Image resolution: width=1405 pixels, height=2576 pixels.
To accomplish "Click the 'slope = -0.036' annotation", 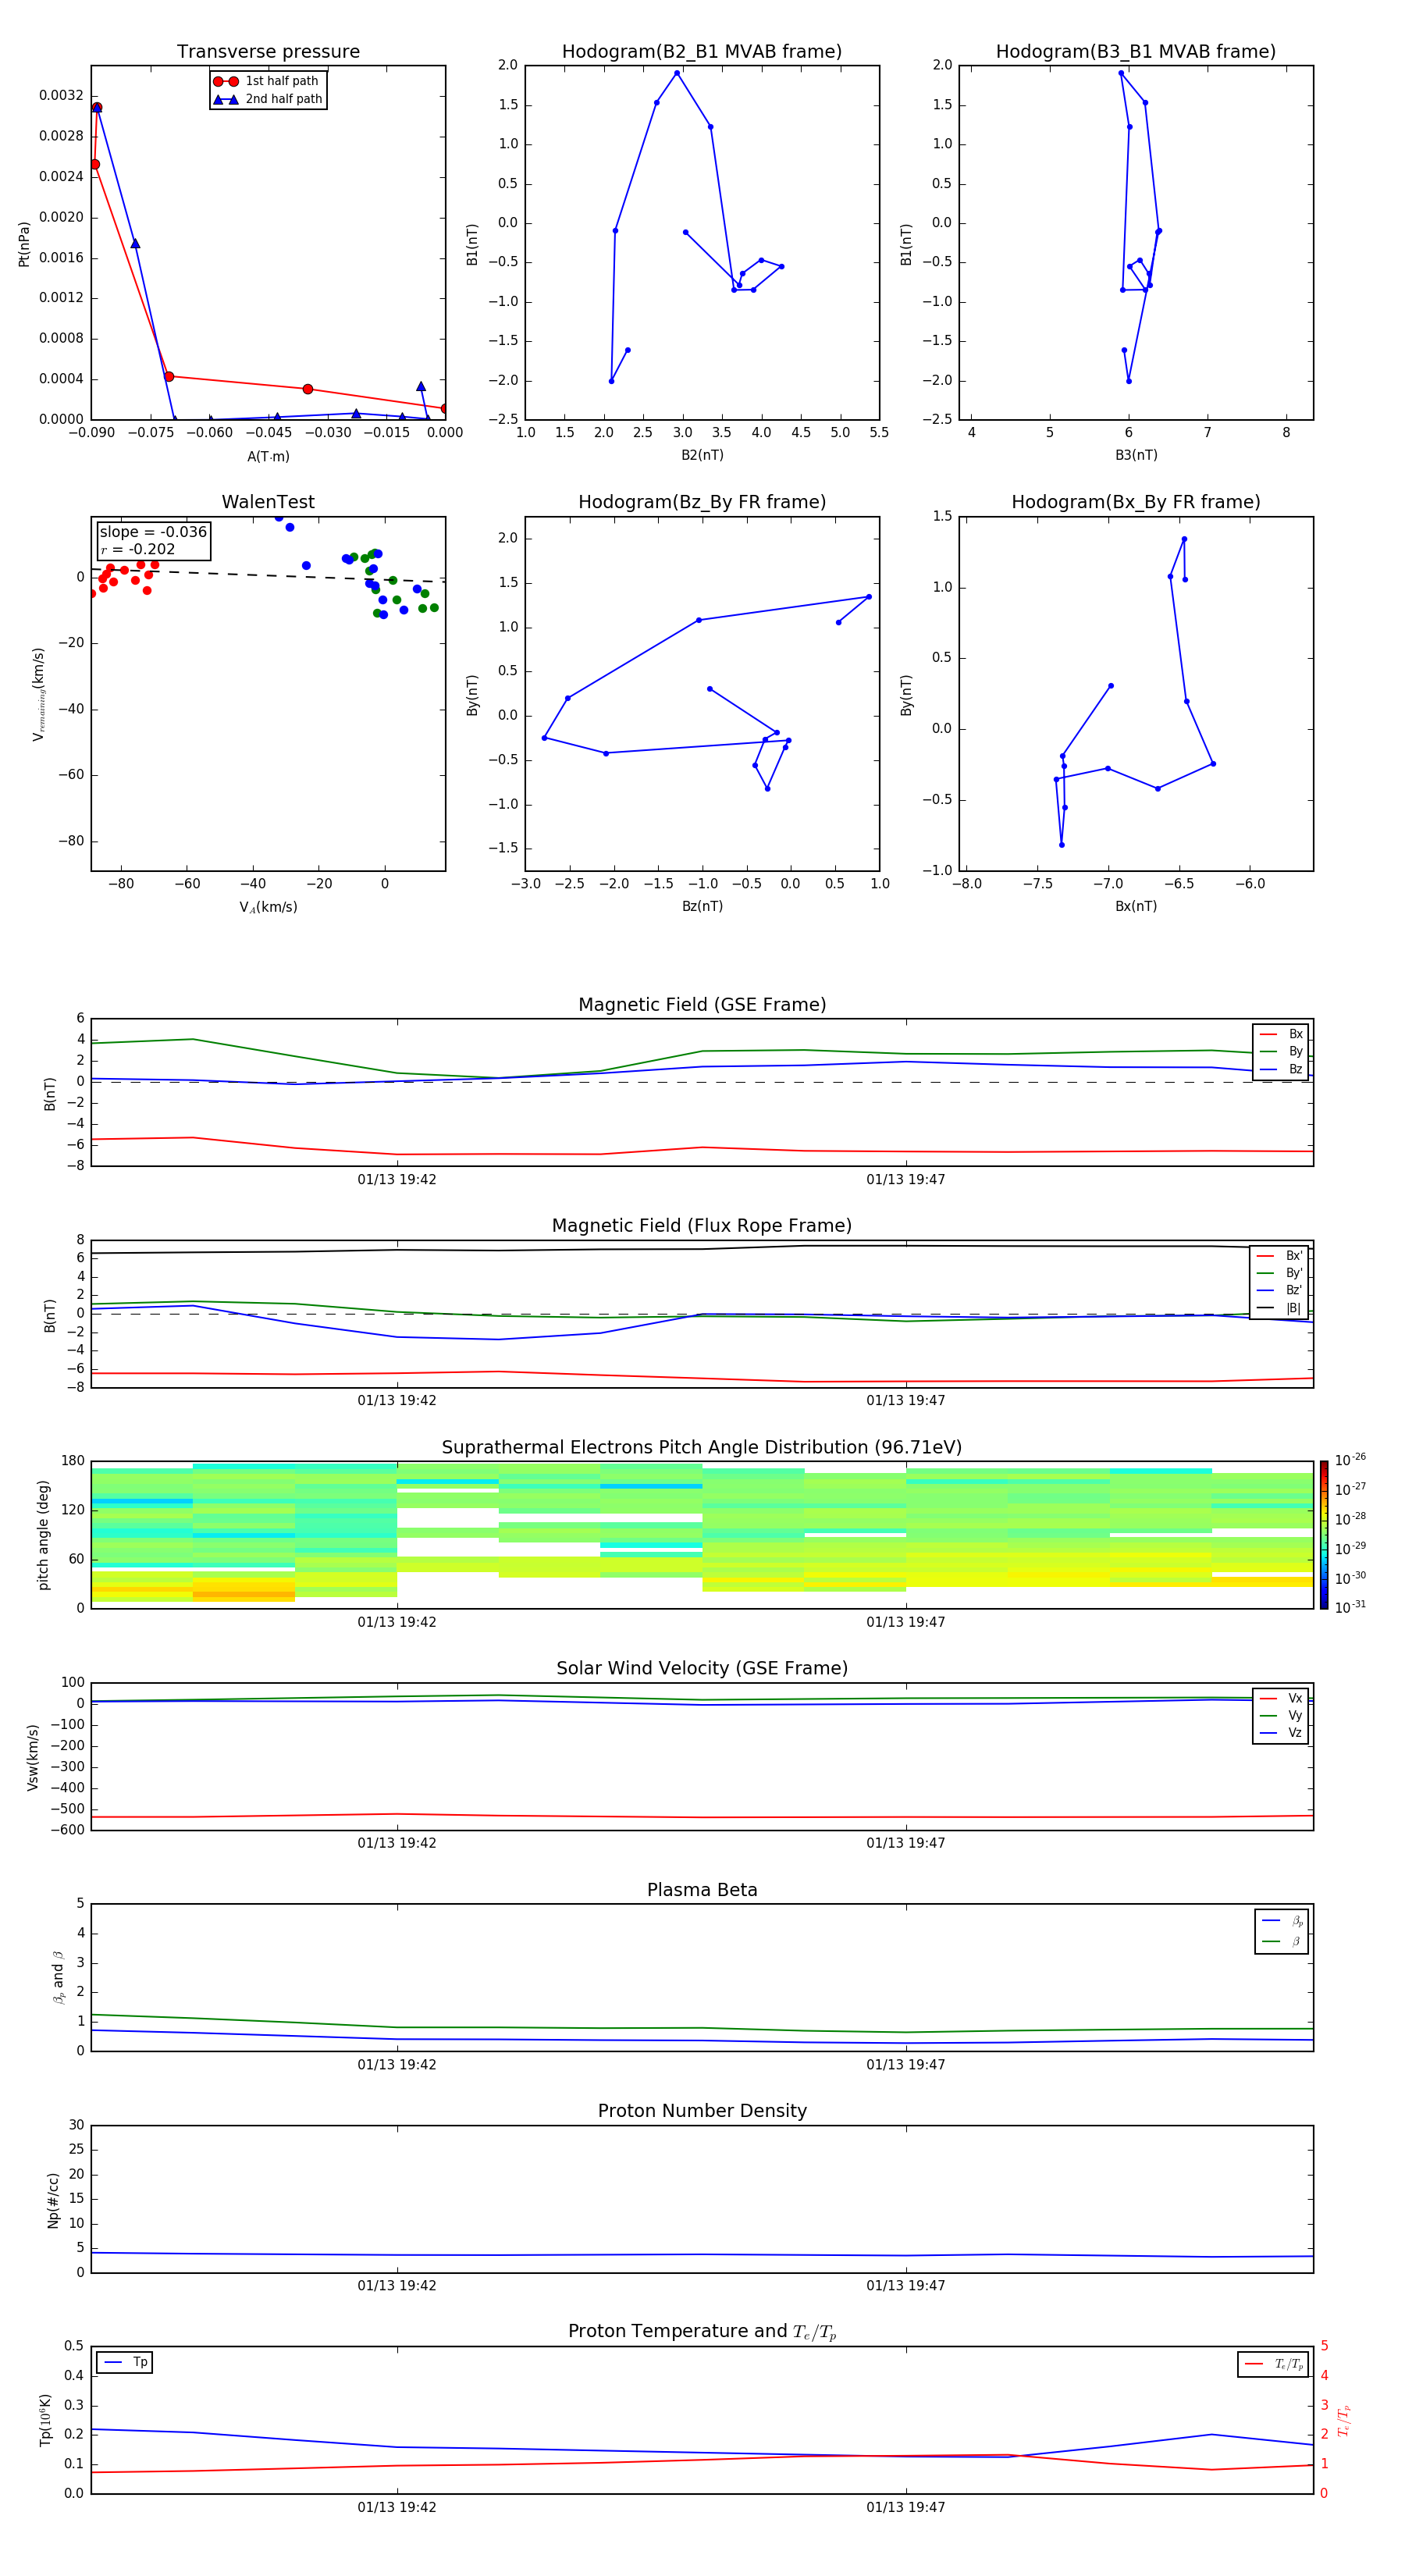I will coord(153,532).
